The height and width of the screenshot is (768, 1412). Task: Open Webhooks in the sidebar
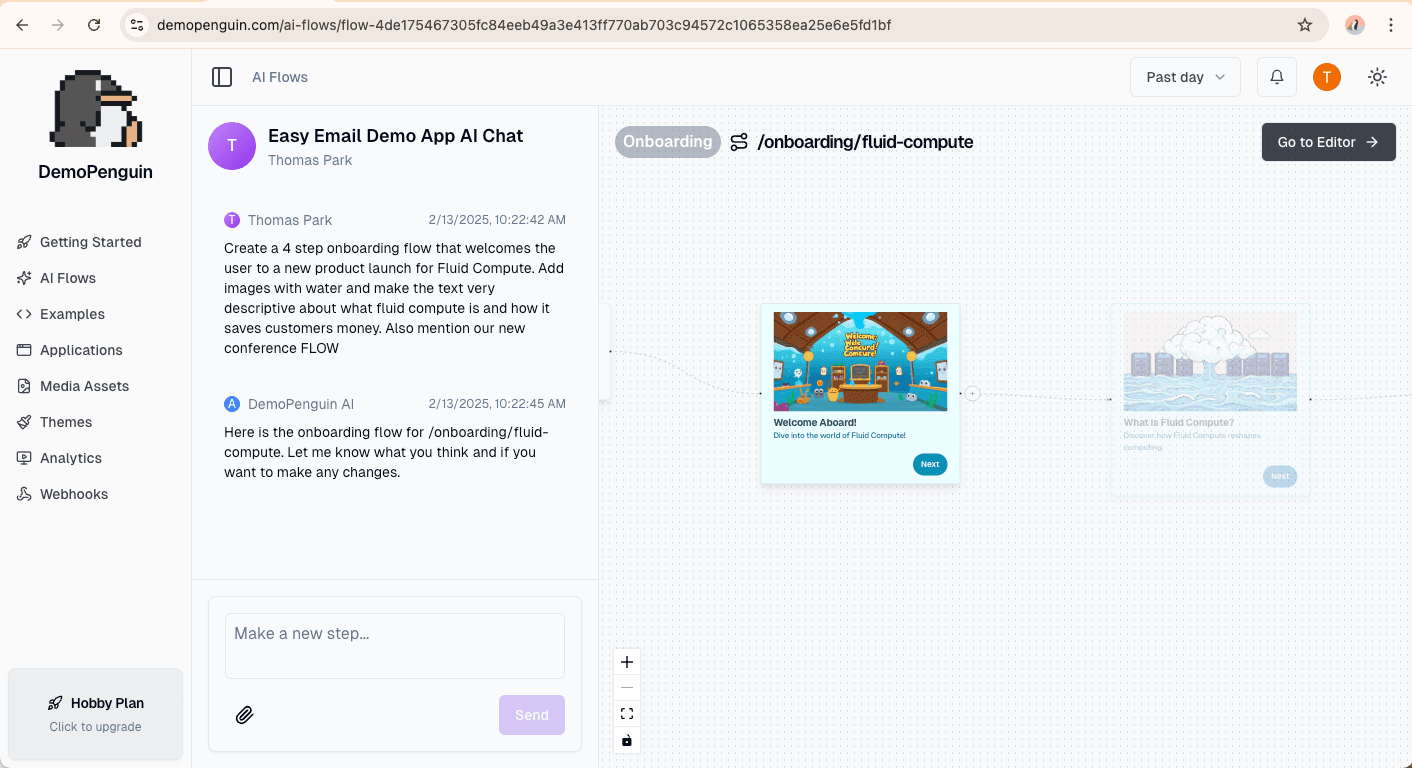(74, 494)
